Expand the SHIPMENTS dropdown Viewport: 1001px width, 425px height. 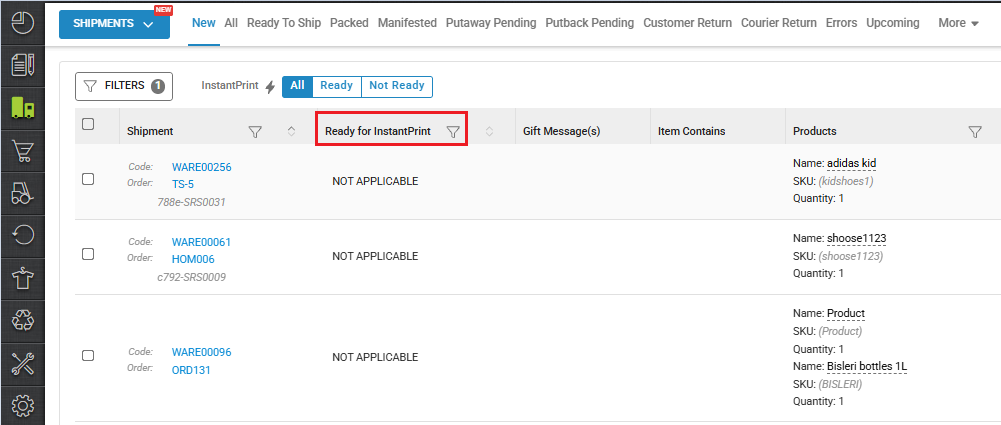(x=113, y=24)
